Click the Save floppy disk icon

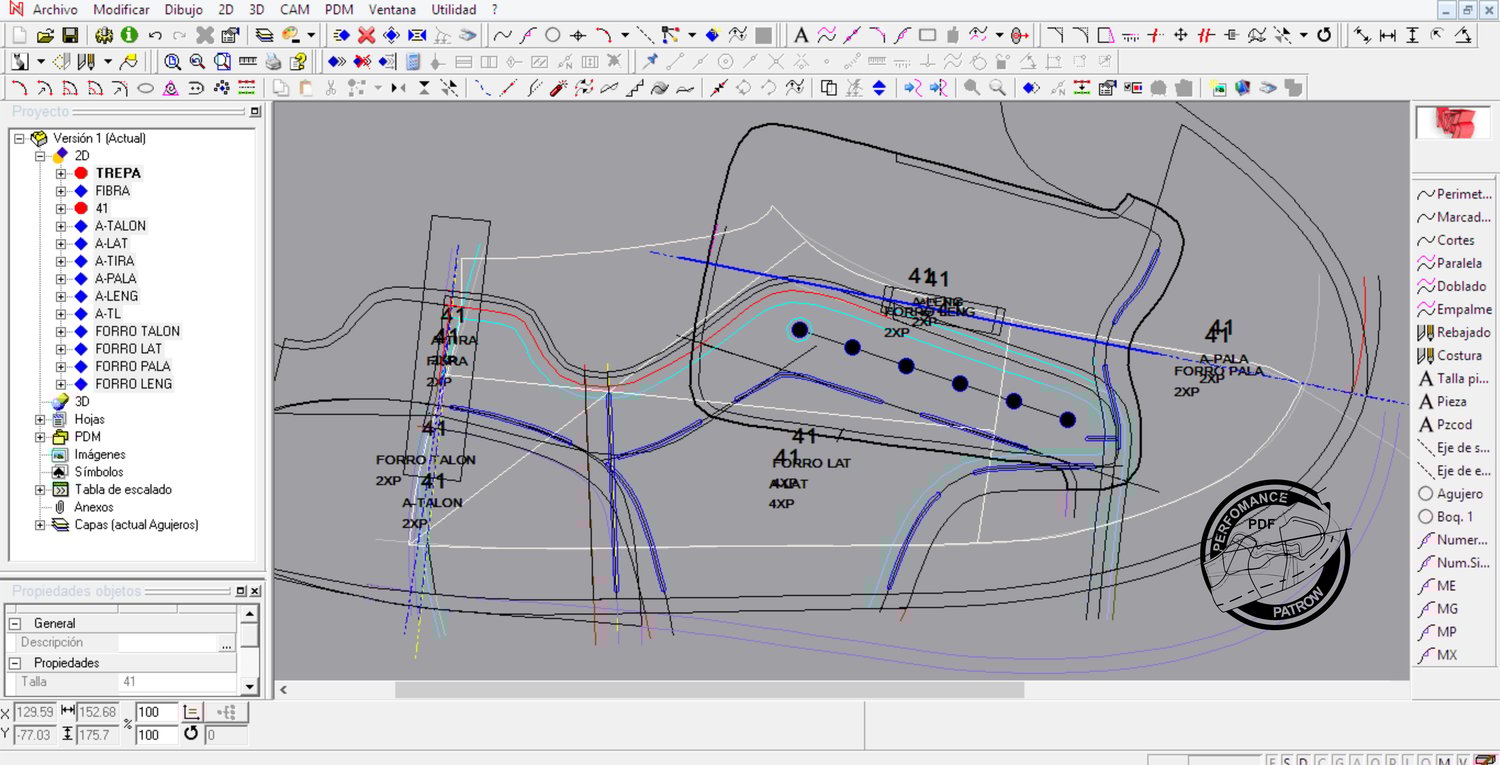pyautogui.click(x=68, y=35)
